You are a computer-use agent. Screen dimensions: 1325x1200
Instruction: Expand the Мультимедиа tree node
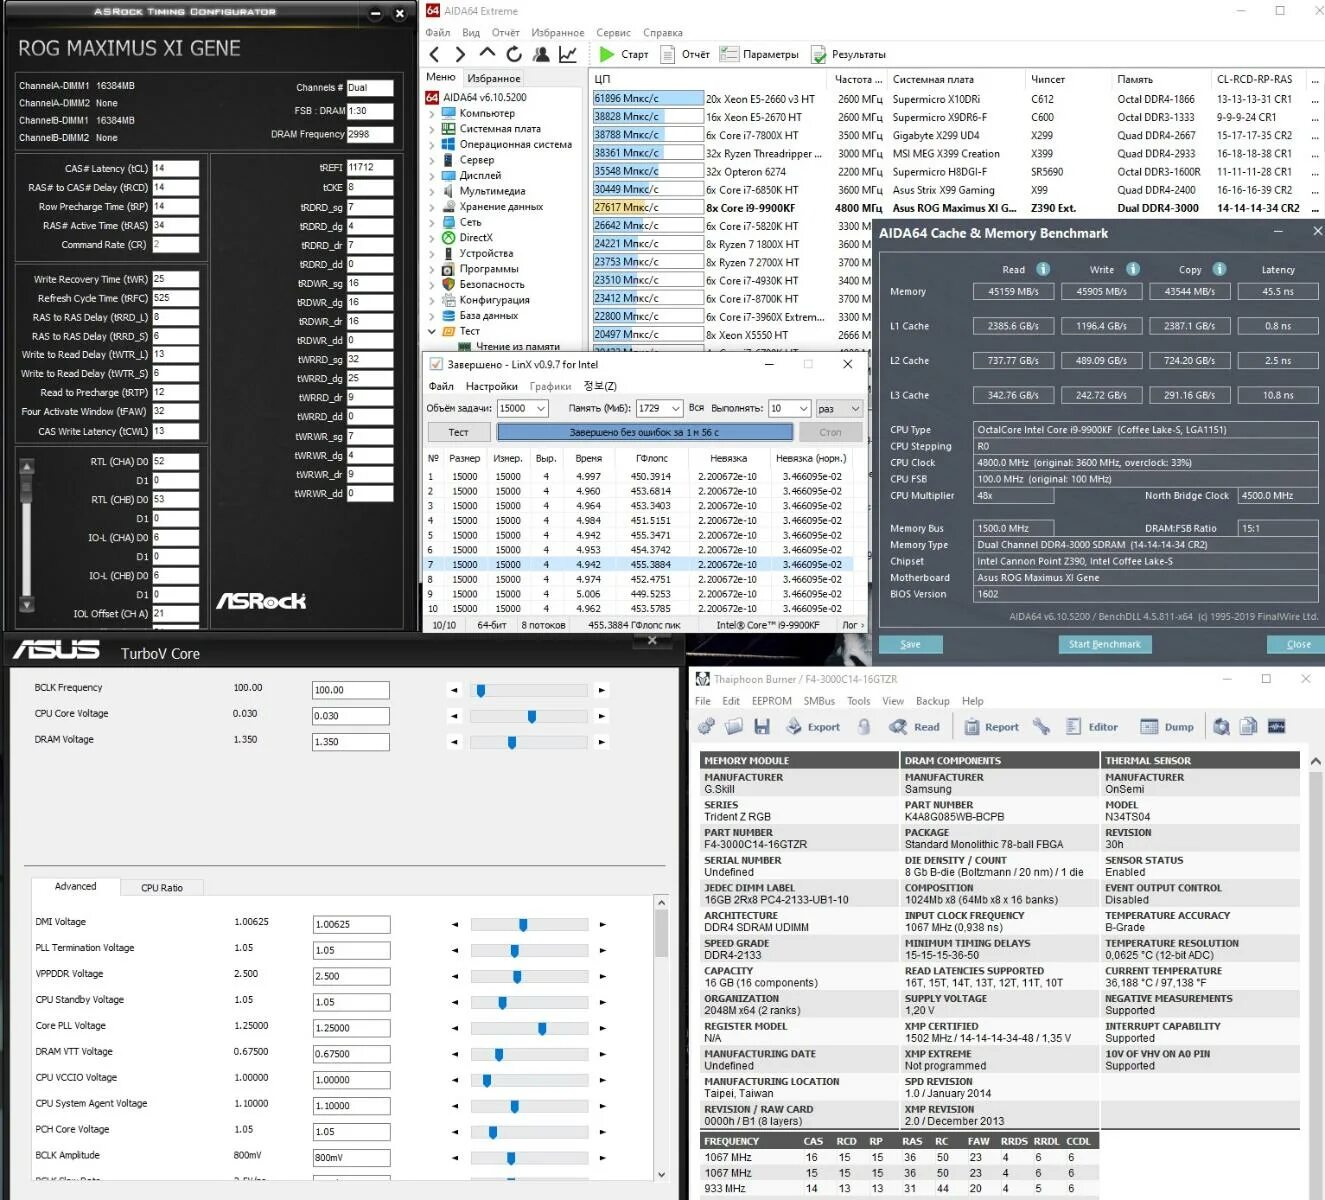click(x=432, y=191)
